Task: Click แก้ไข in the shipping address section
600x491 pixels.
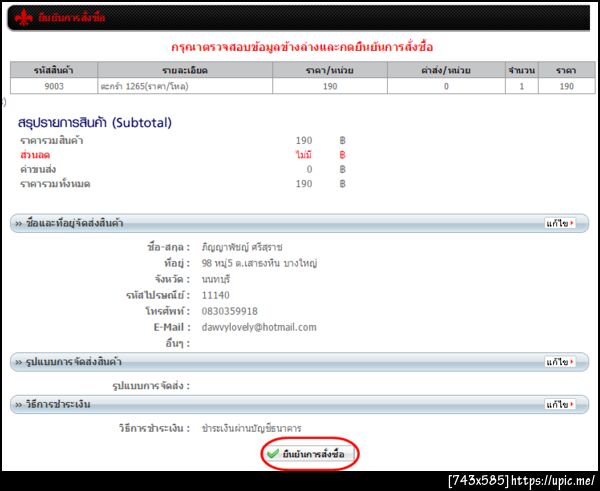Action: [560, 223]
